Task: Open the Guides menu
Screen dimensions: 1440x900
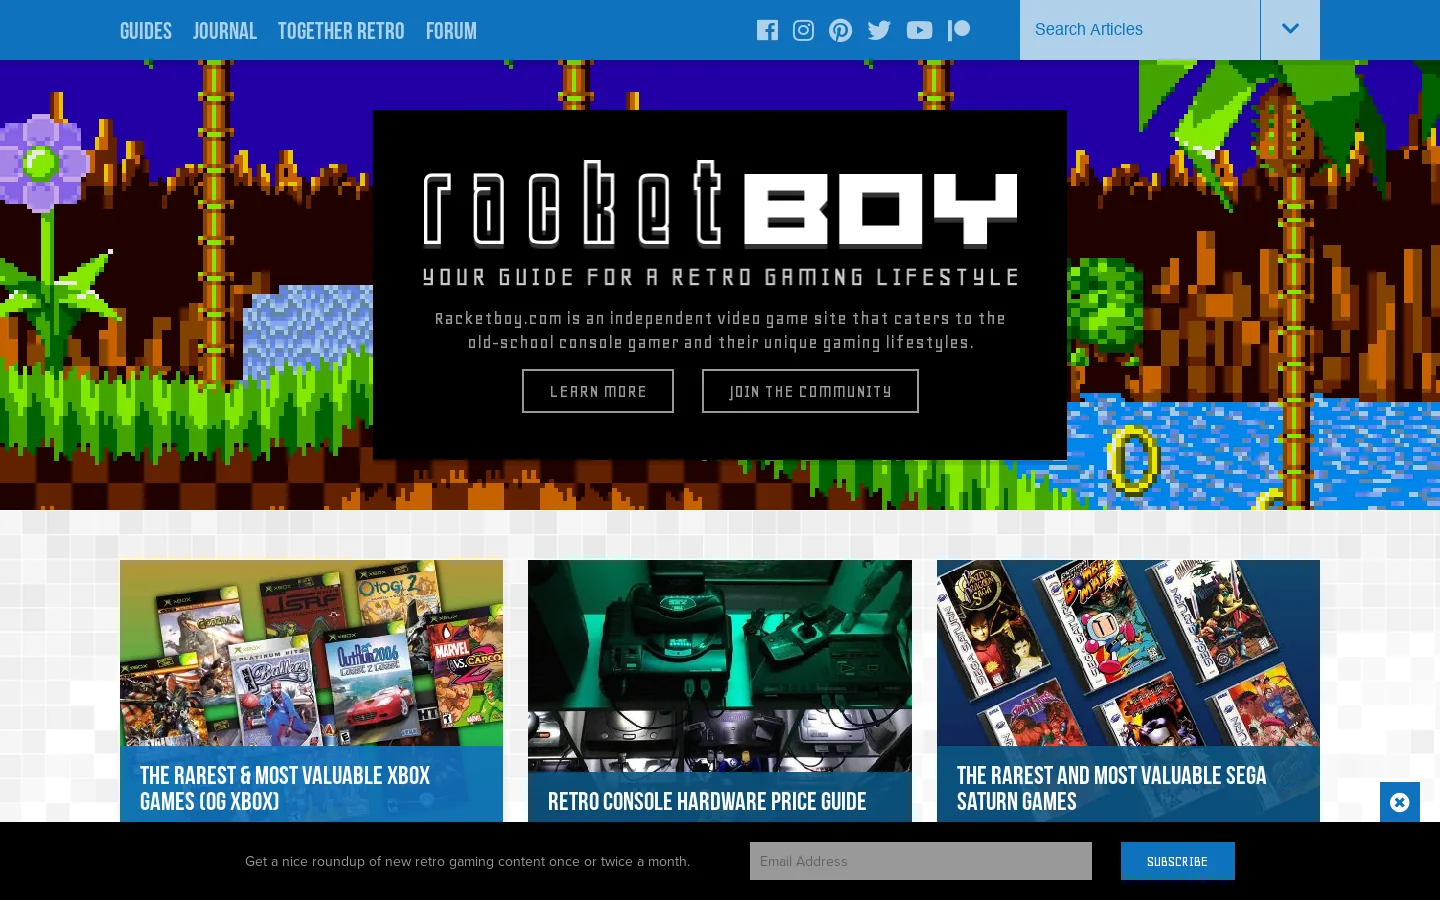Action: click(x=146, y=31)
